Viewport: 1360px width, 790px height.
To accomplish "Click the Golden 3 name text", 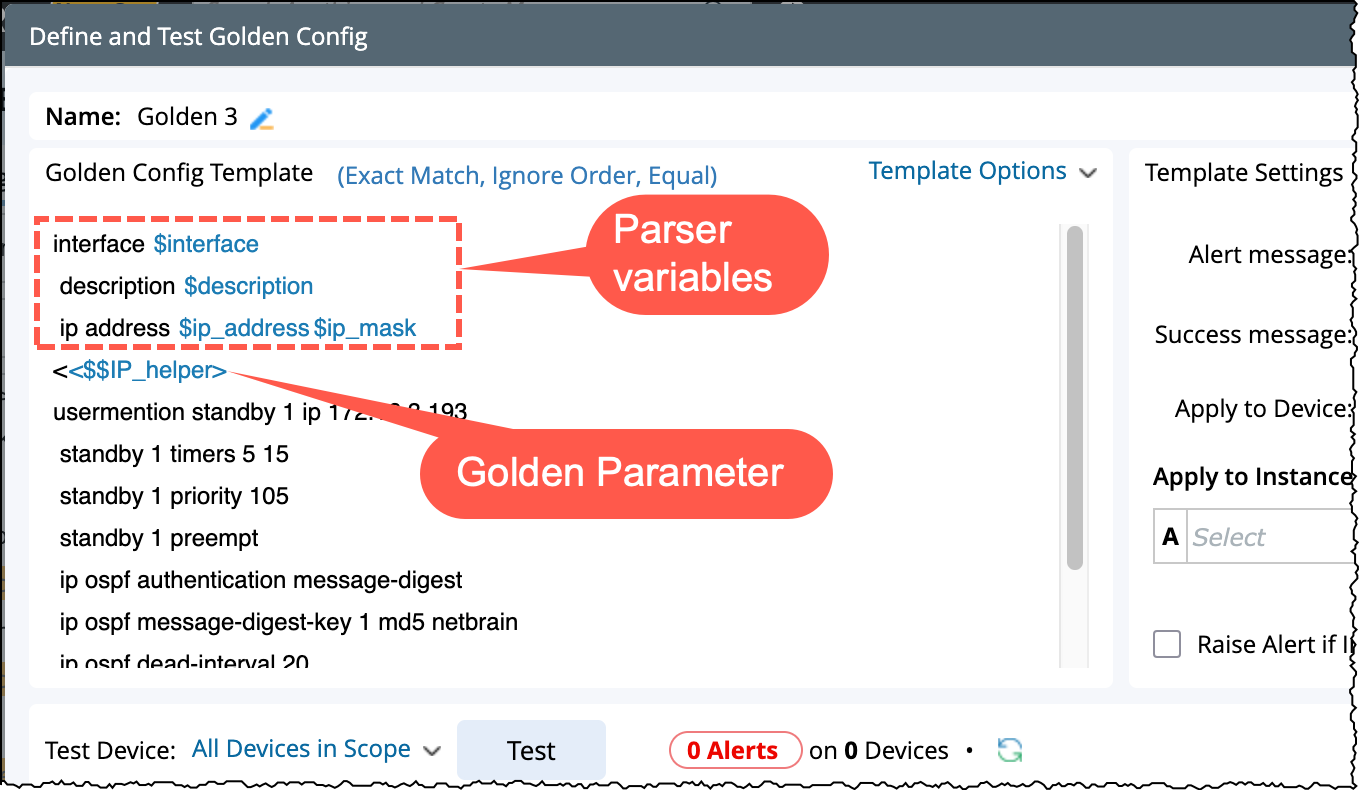I will point(187,118).
